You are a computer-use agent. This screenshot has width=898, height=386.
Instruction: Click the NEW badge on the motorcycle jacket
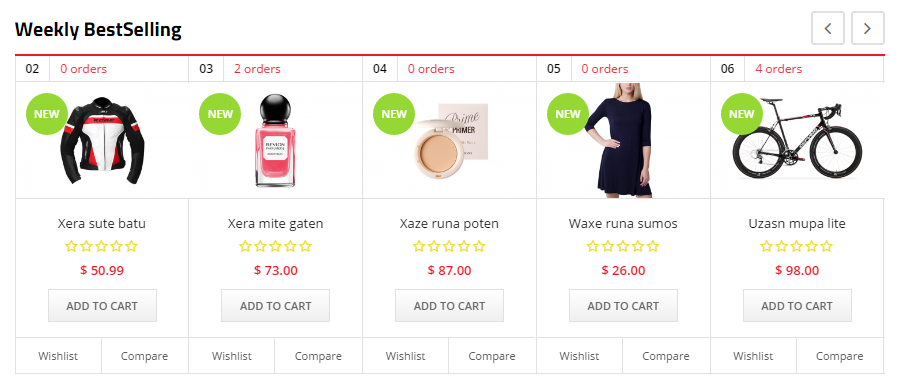pos(46,113)
